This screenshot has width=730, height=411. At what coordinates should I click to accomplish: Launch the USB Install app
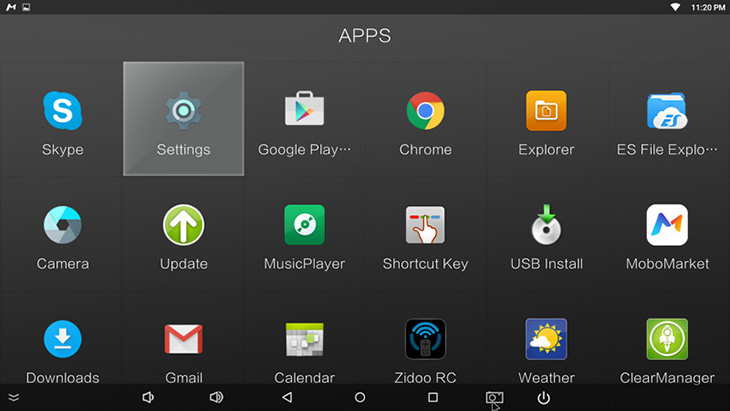(546, 234)
